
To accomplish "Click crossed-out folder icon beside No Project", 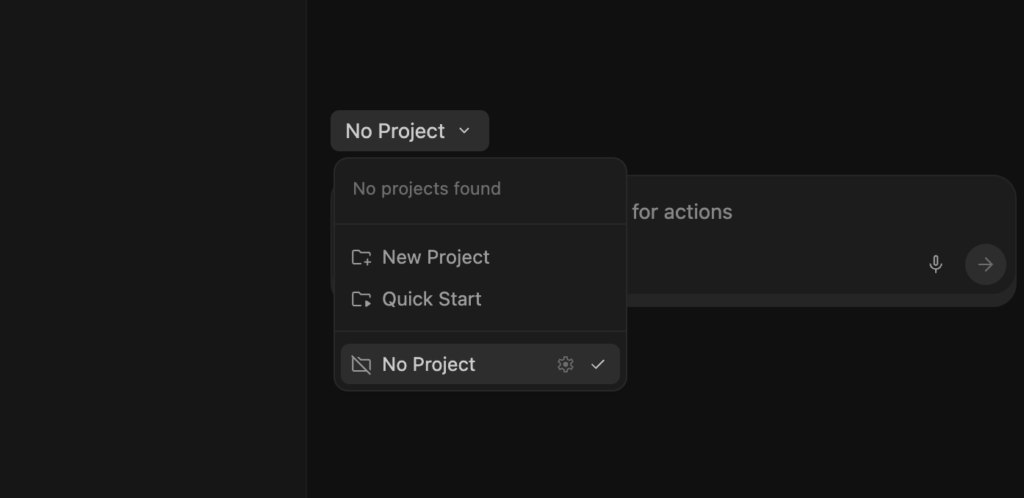I will 361,364.
